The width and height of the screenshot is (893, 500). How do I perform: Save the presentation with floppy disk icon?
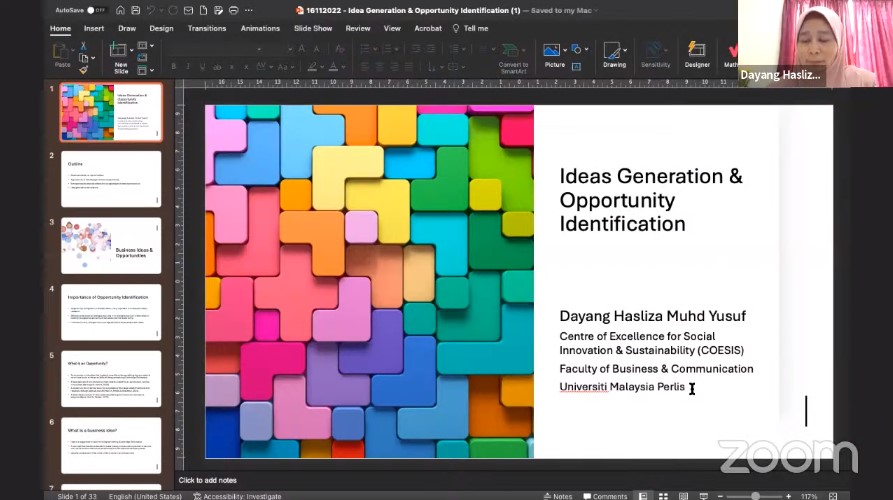click(x=136, y=10)
